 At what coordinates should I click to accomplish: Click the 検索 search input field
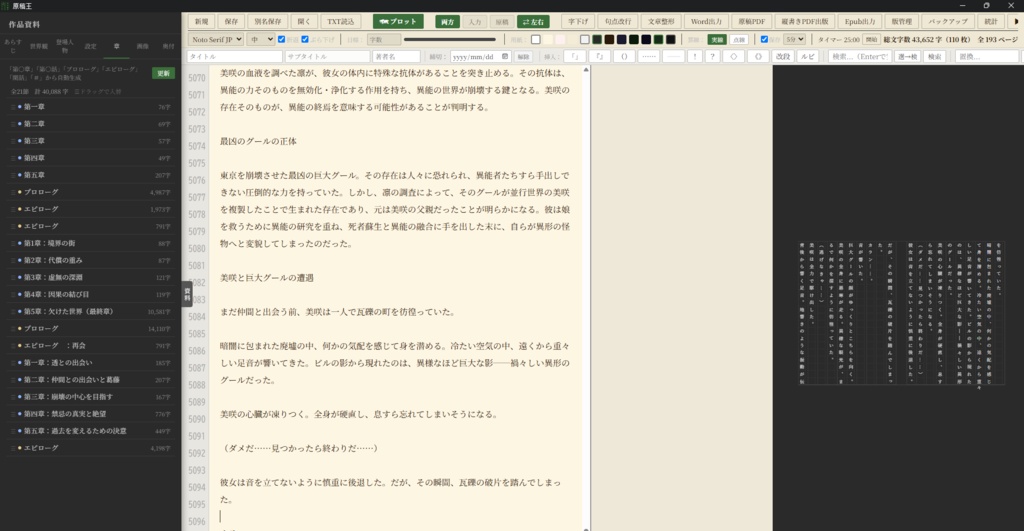[x=859, y=57]
